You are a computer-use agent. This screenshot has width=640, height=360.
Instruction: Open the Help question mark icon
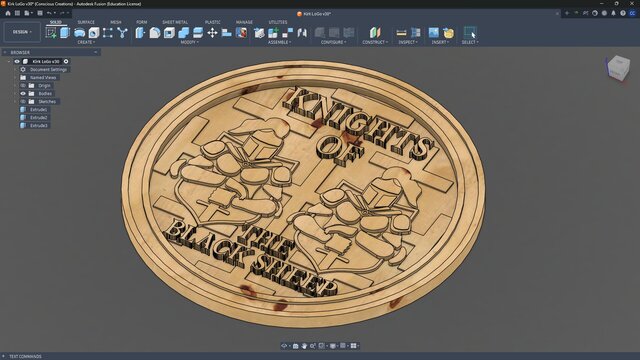tap(622, 13)
